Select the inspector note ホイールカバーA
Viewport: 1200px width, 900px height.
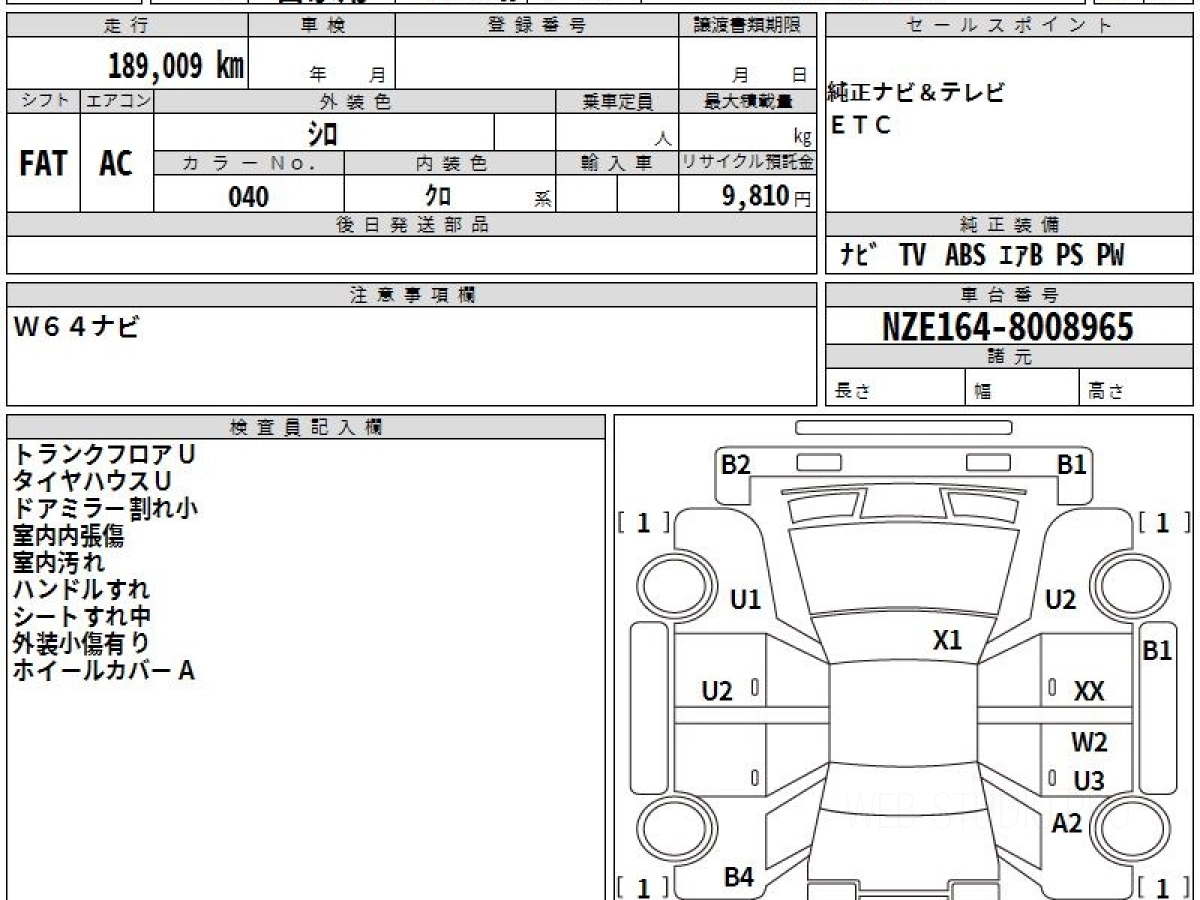coord(103,670)
